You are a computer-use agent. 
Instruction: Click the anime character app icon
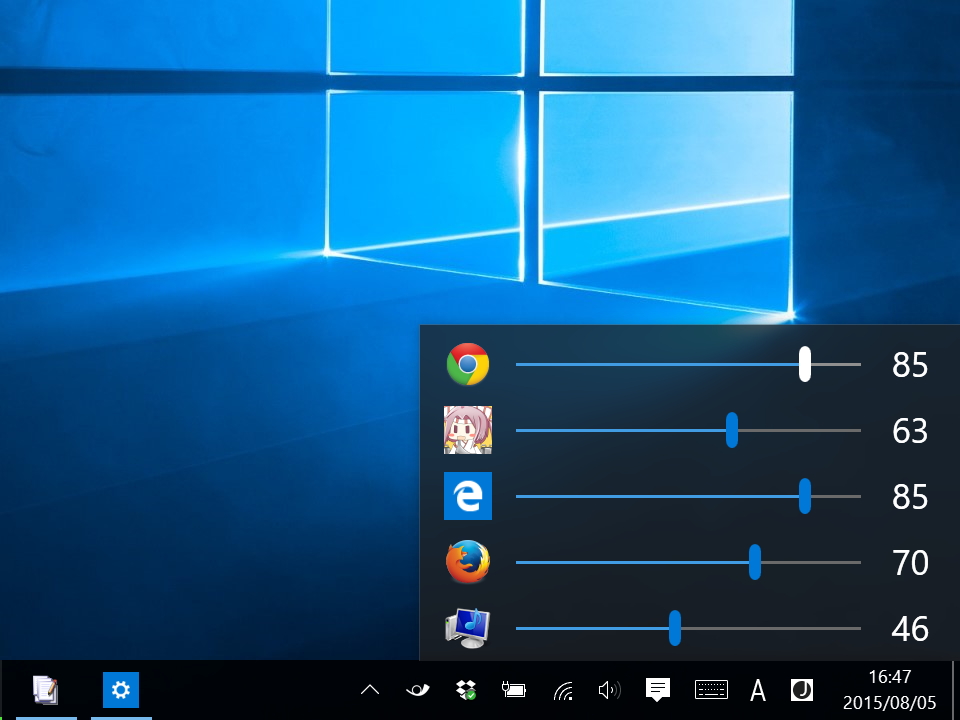tap(468, 430)
